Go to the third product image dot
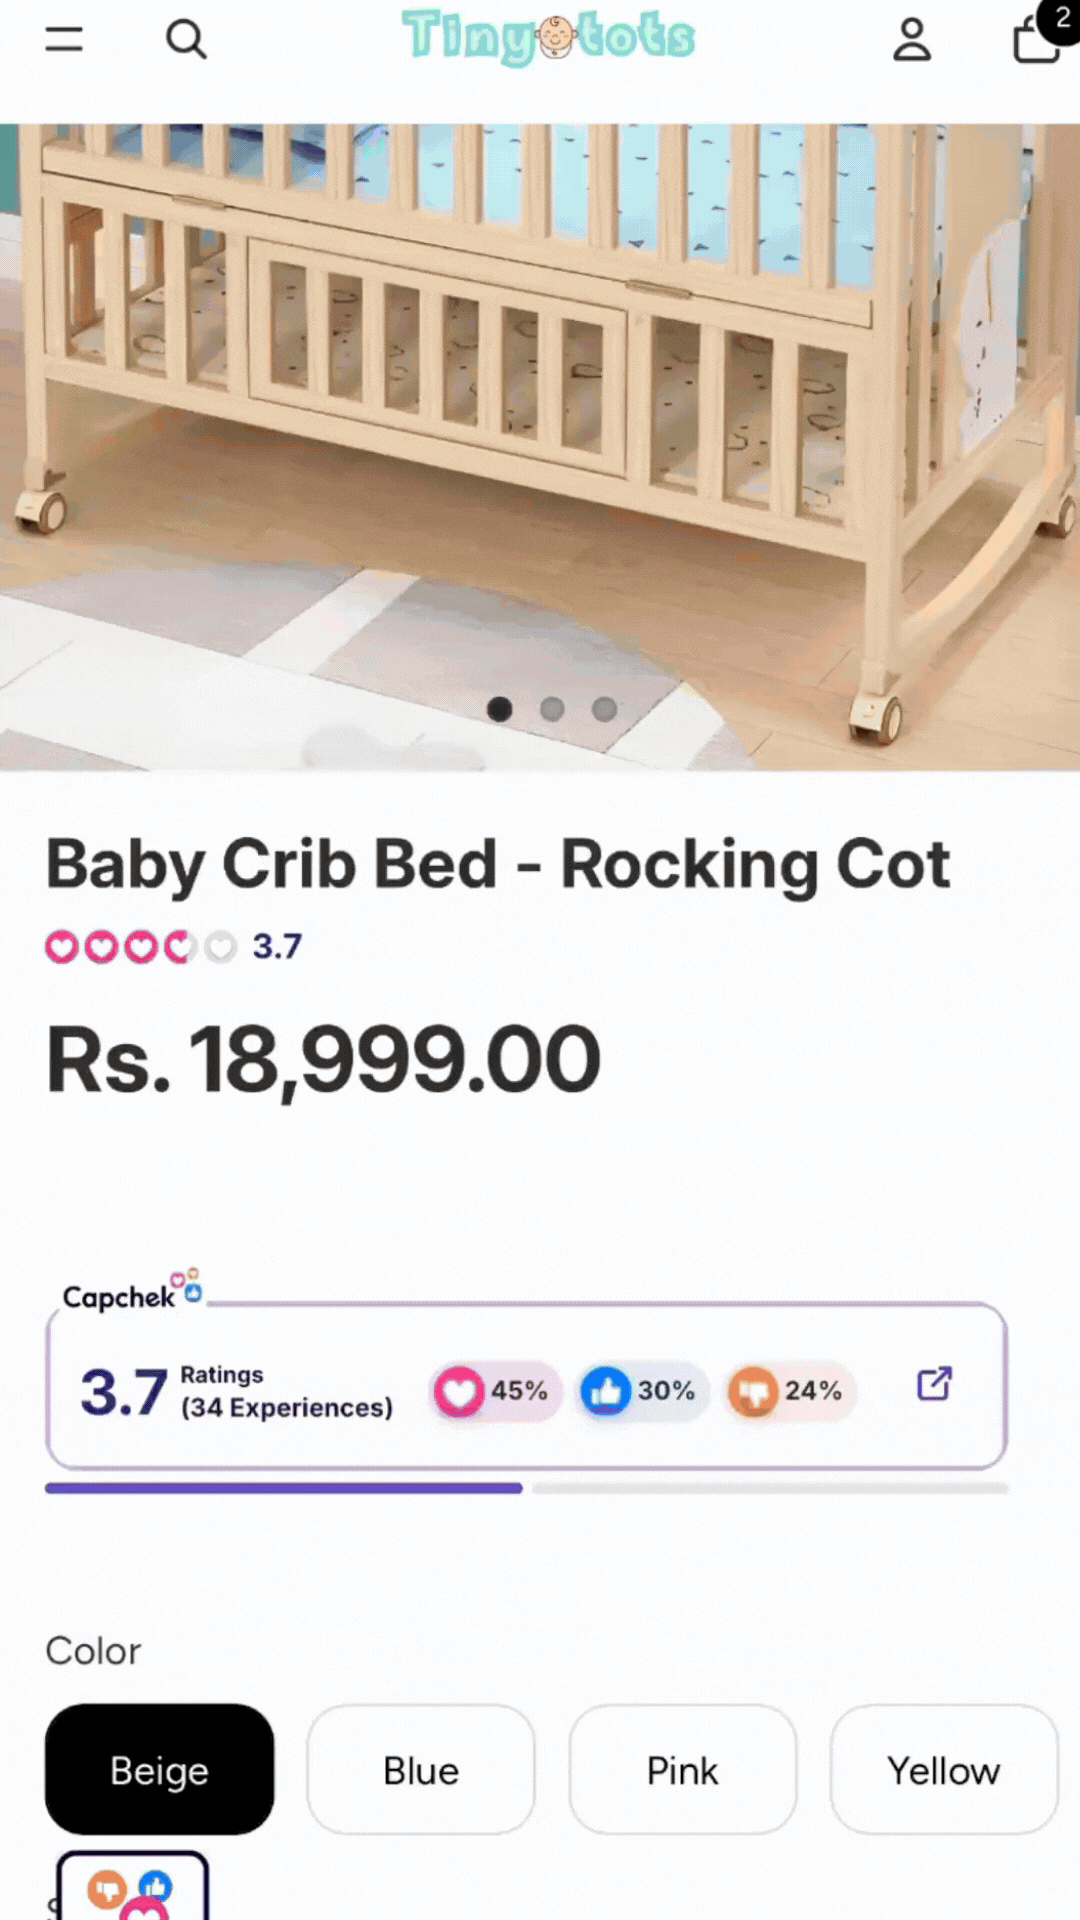 click(x=604, y=709)
